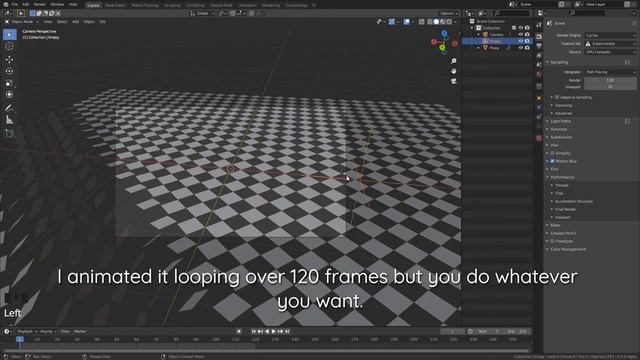Select the Add Cube tool

[9, 133]
